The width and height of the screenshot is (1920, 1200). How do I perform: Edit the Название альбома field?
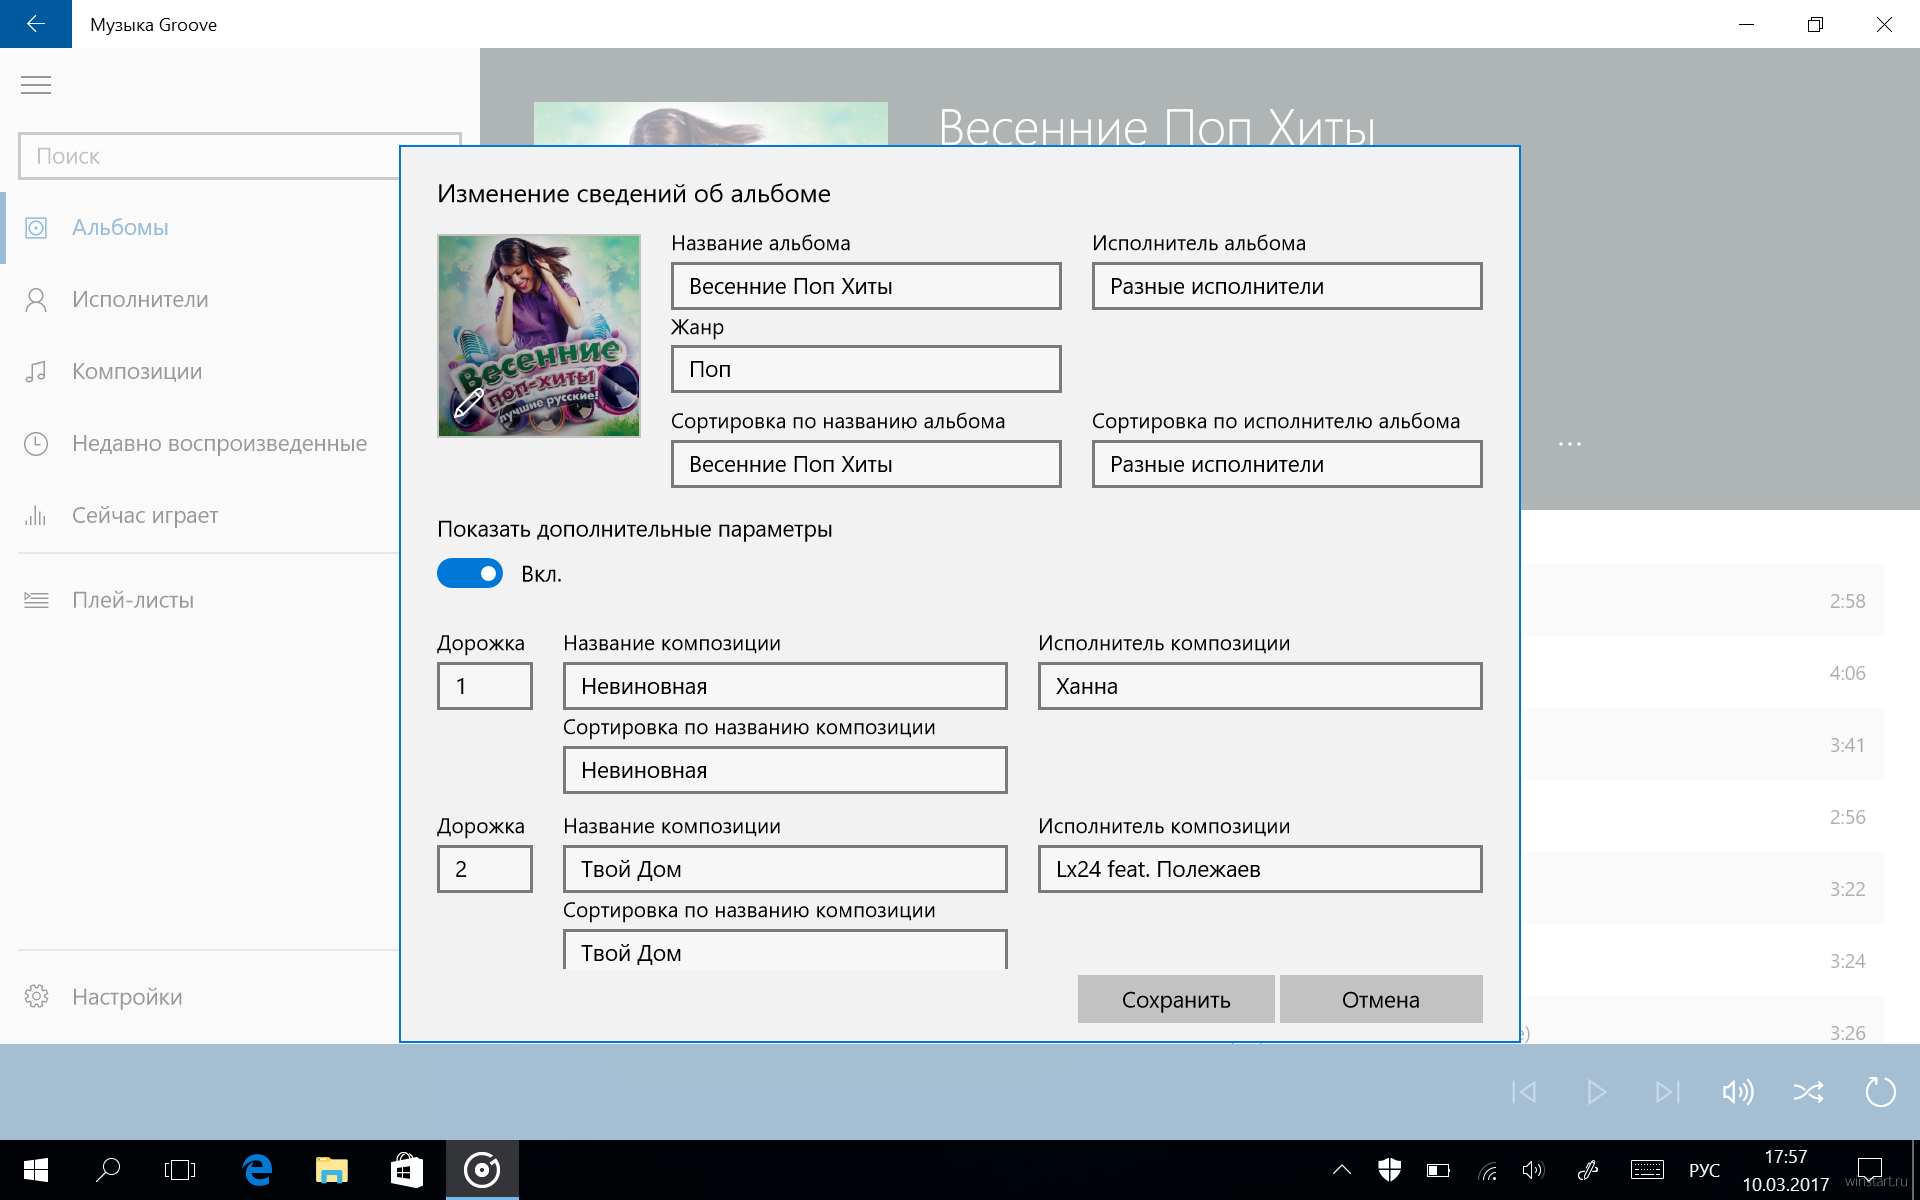point(866,286)
